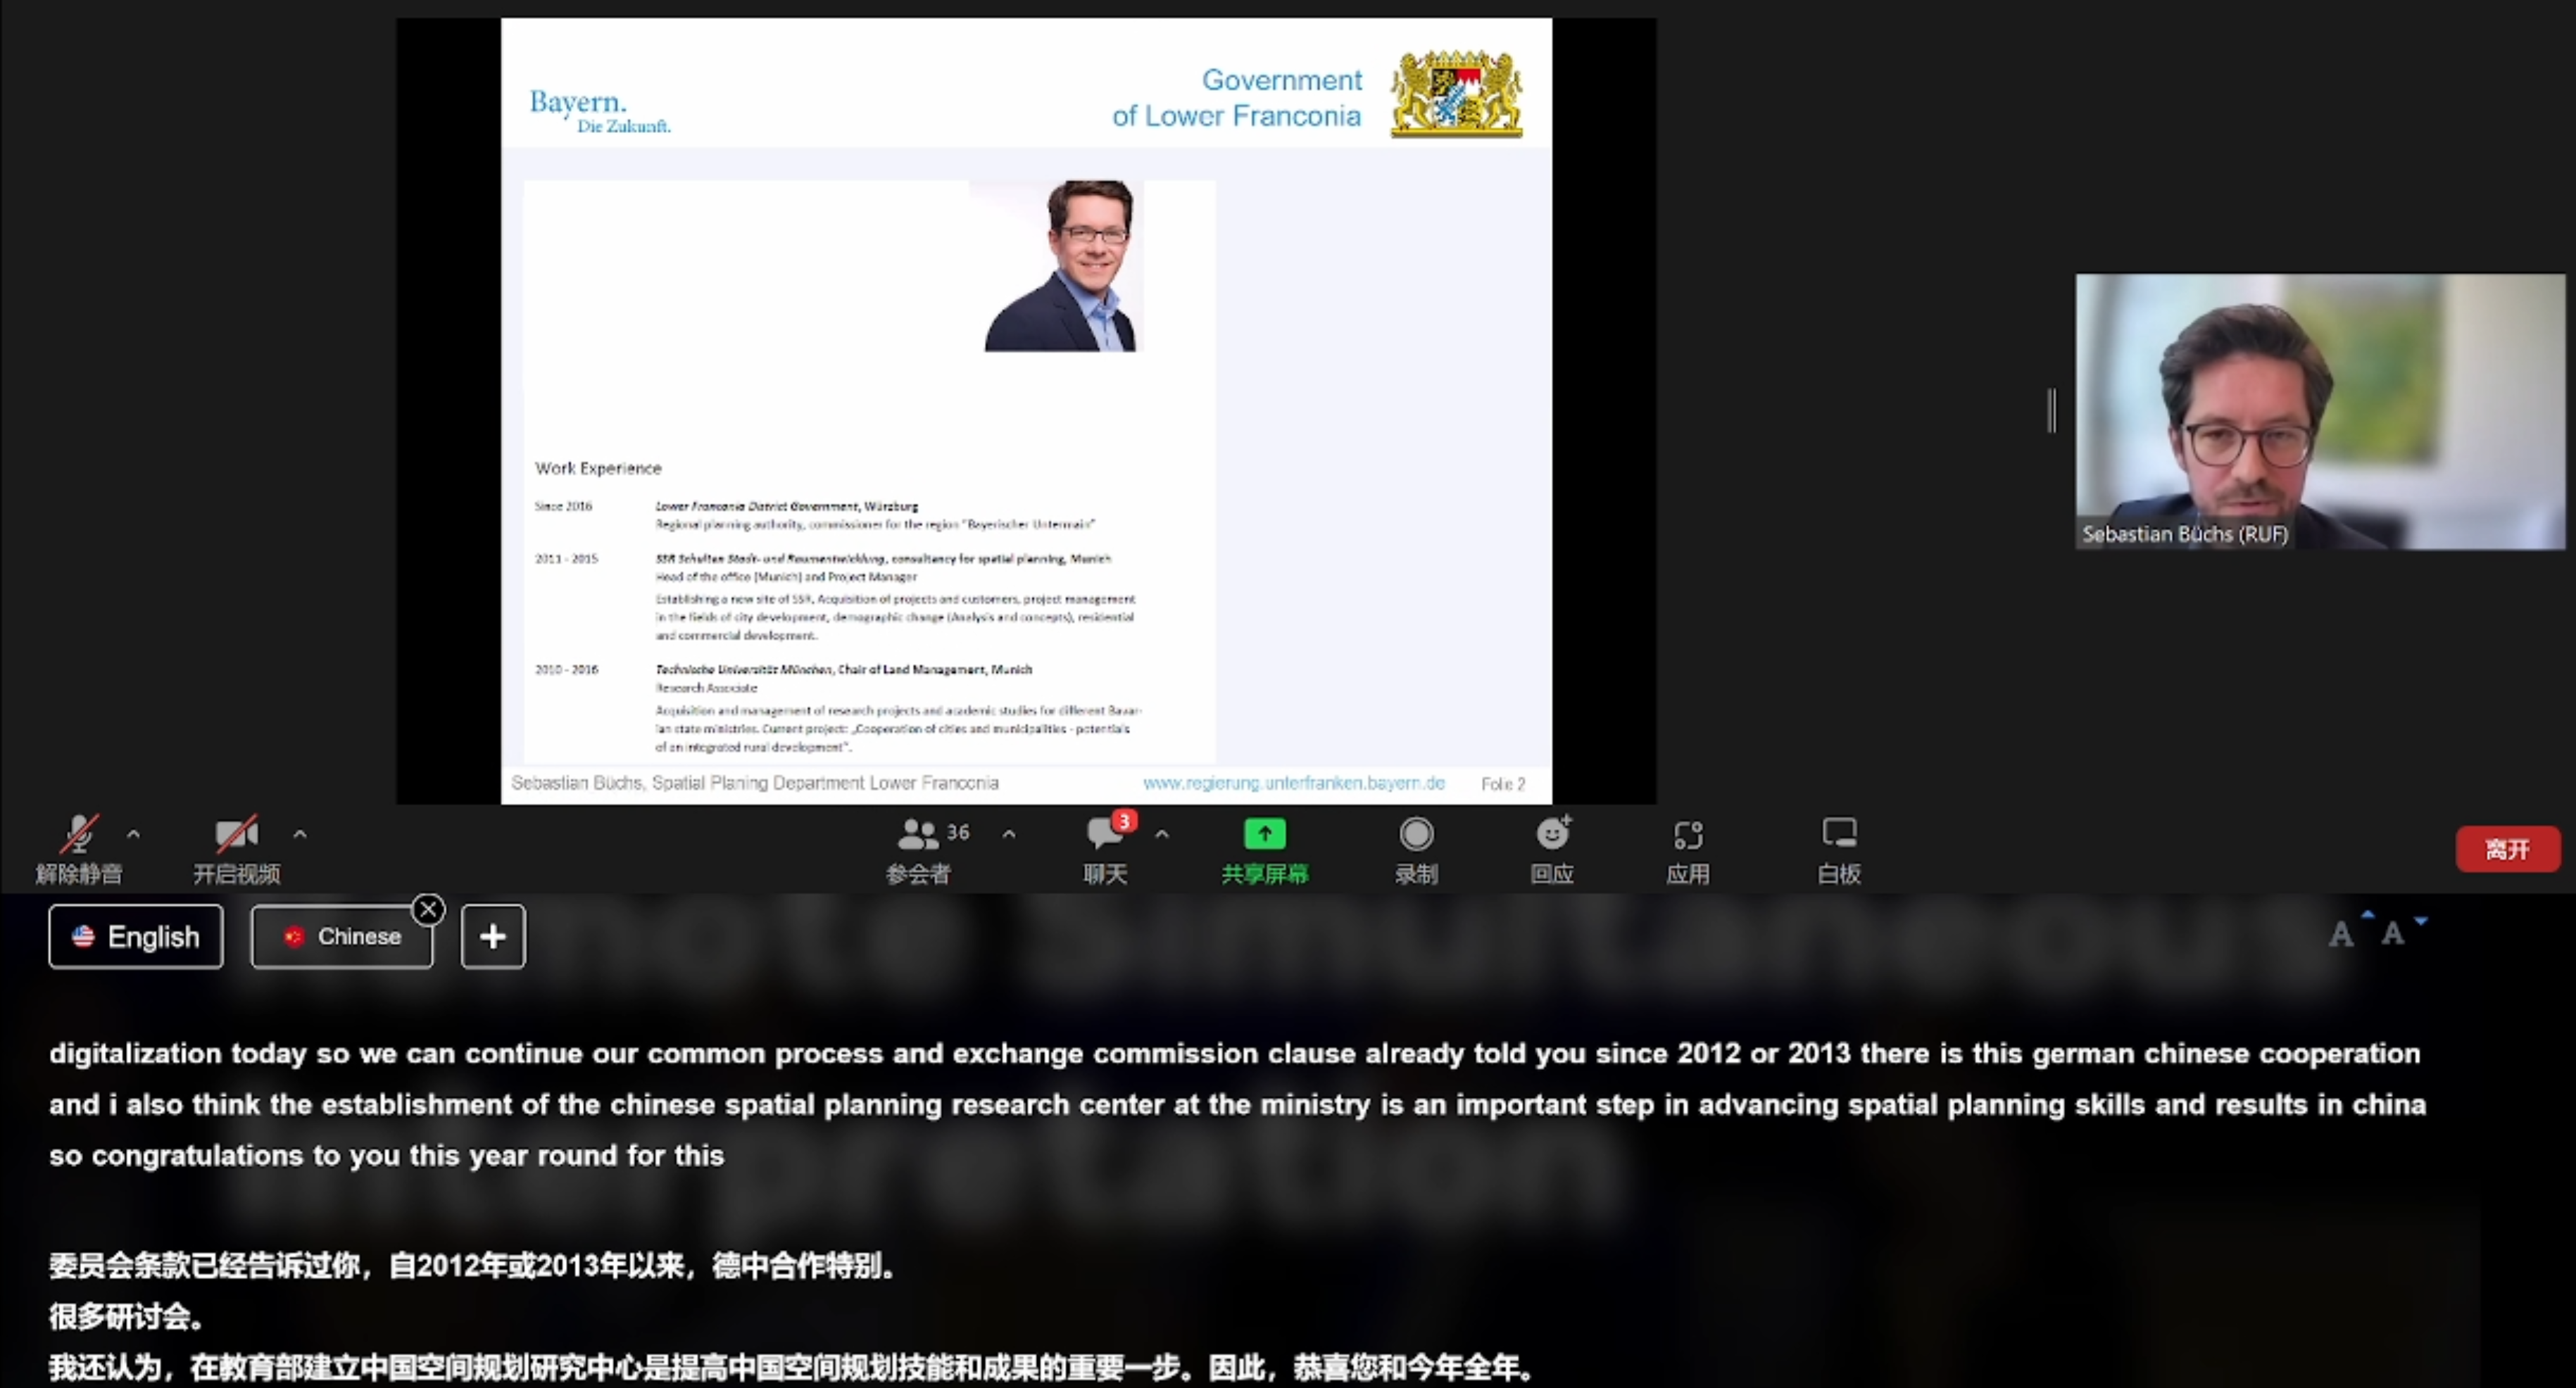
Task: Leave the meeting with red 离开 button
Action: [x=2507, y=849]
